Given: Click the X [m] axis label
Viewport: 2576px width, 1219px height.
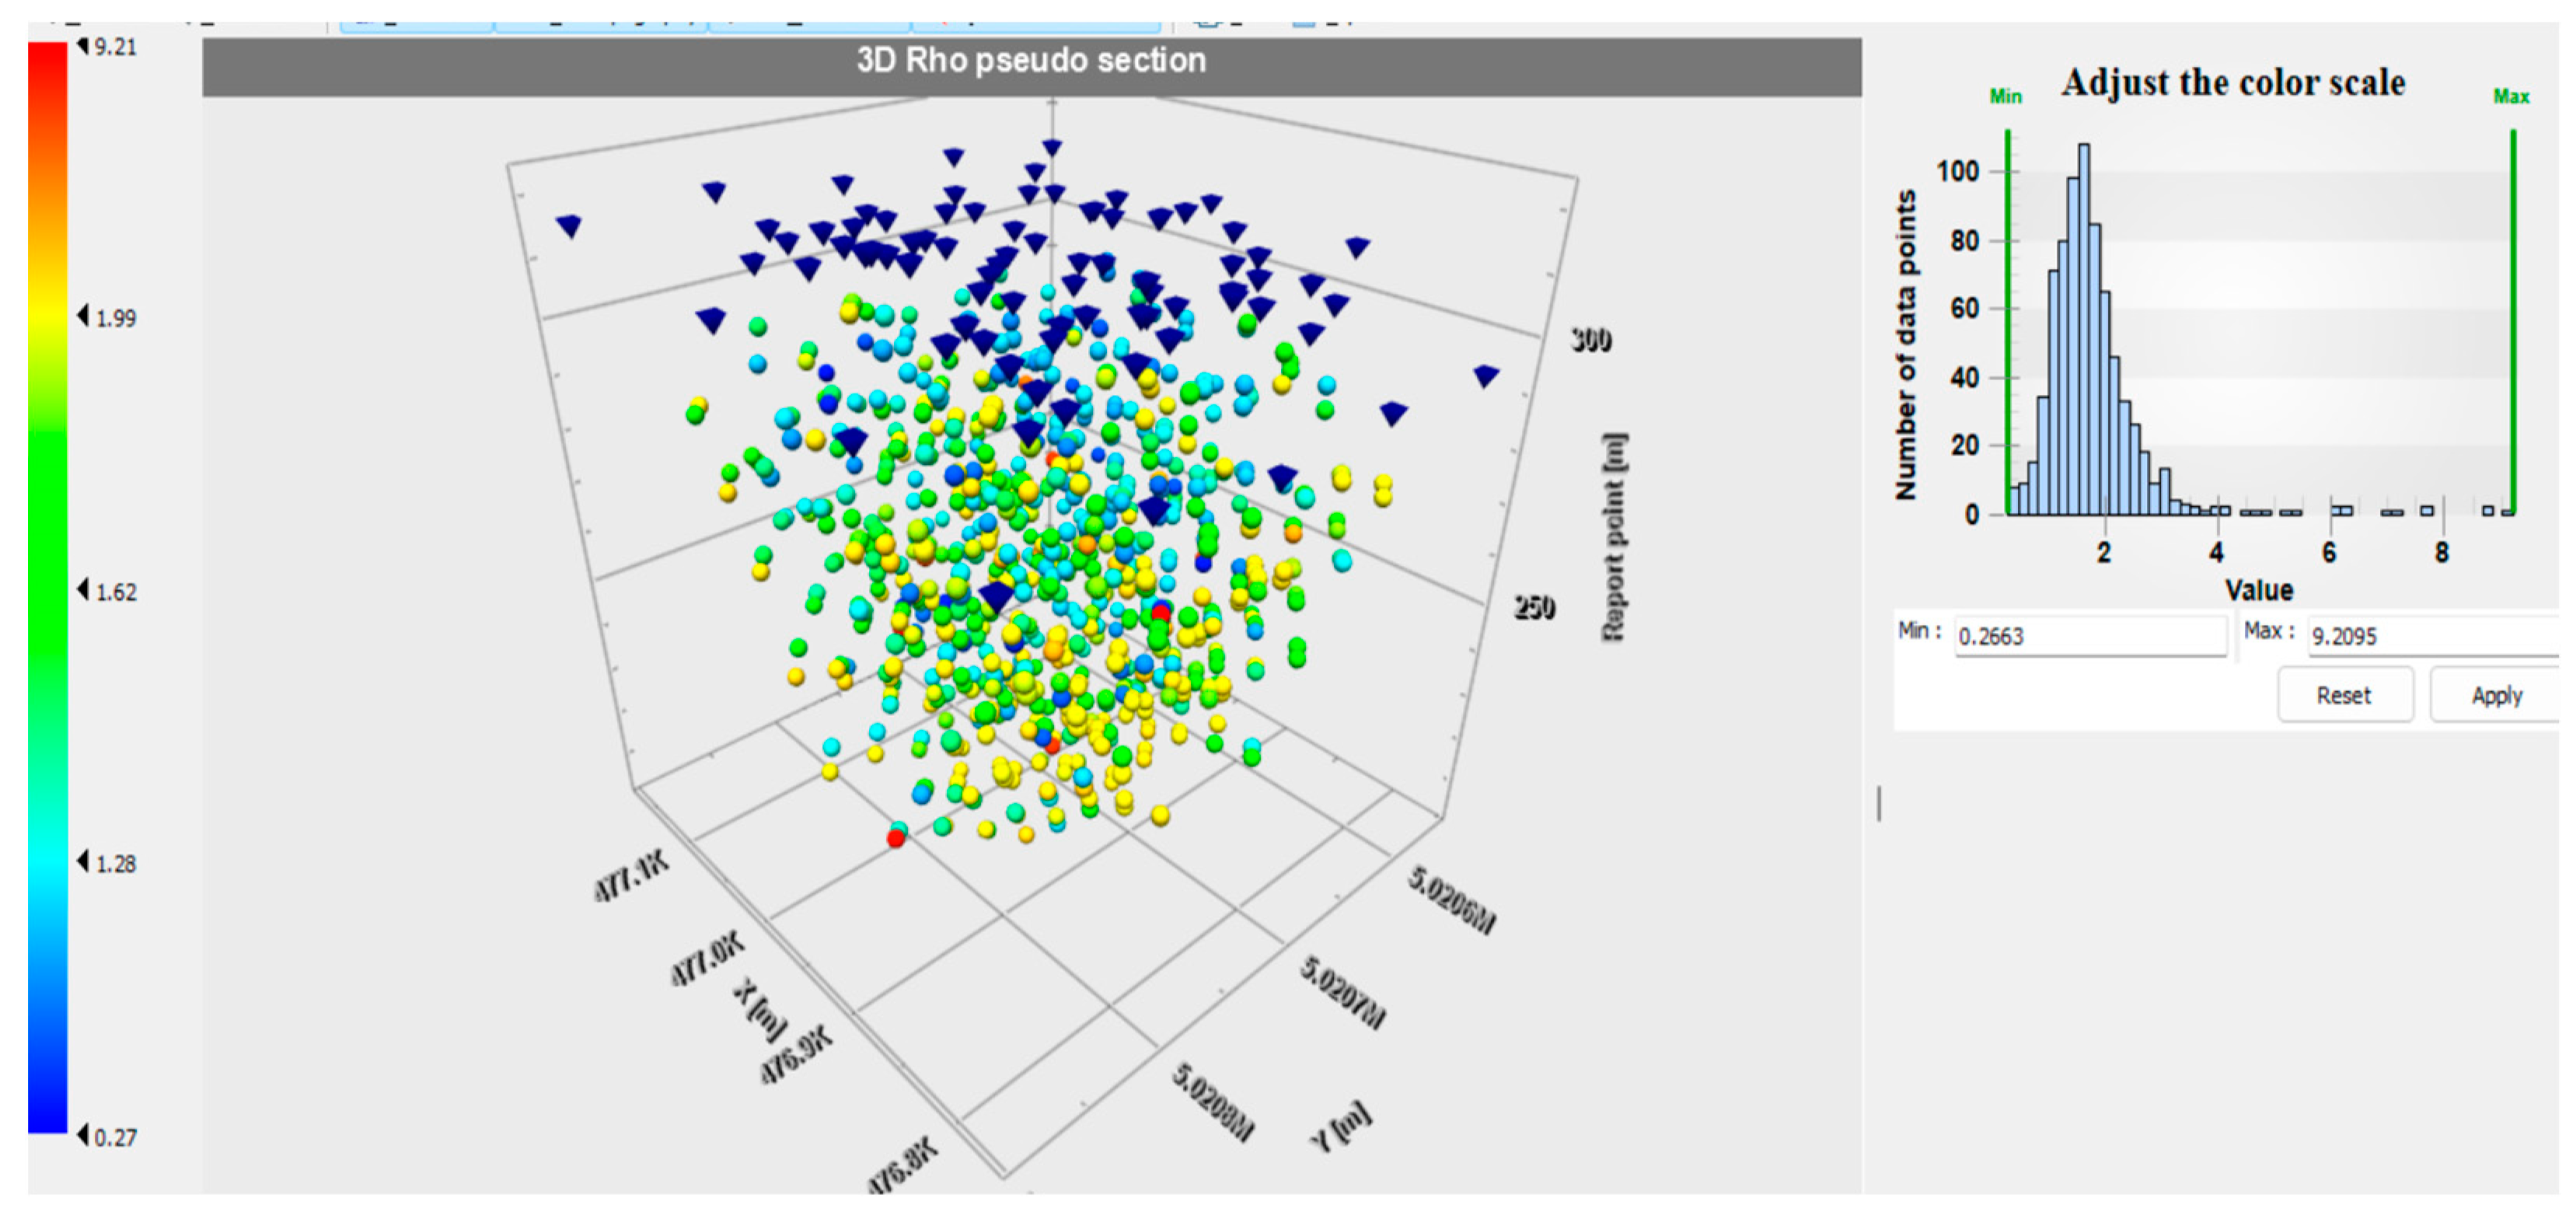Looking at the screenshot, I should point(761,1008).
